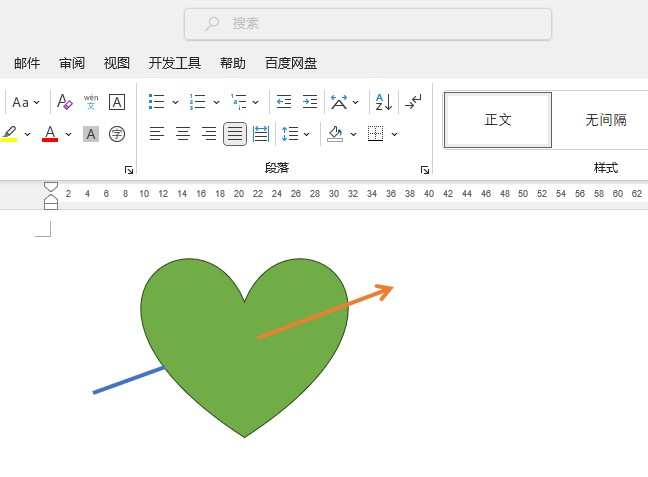The width and height of the screenshot is (648, 477).
Task: Sort text with A-Z icon
Action: [384, 102]
